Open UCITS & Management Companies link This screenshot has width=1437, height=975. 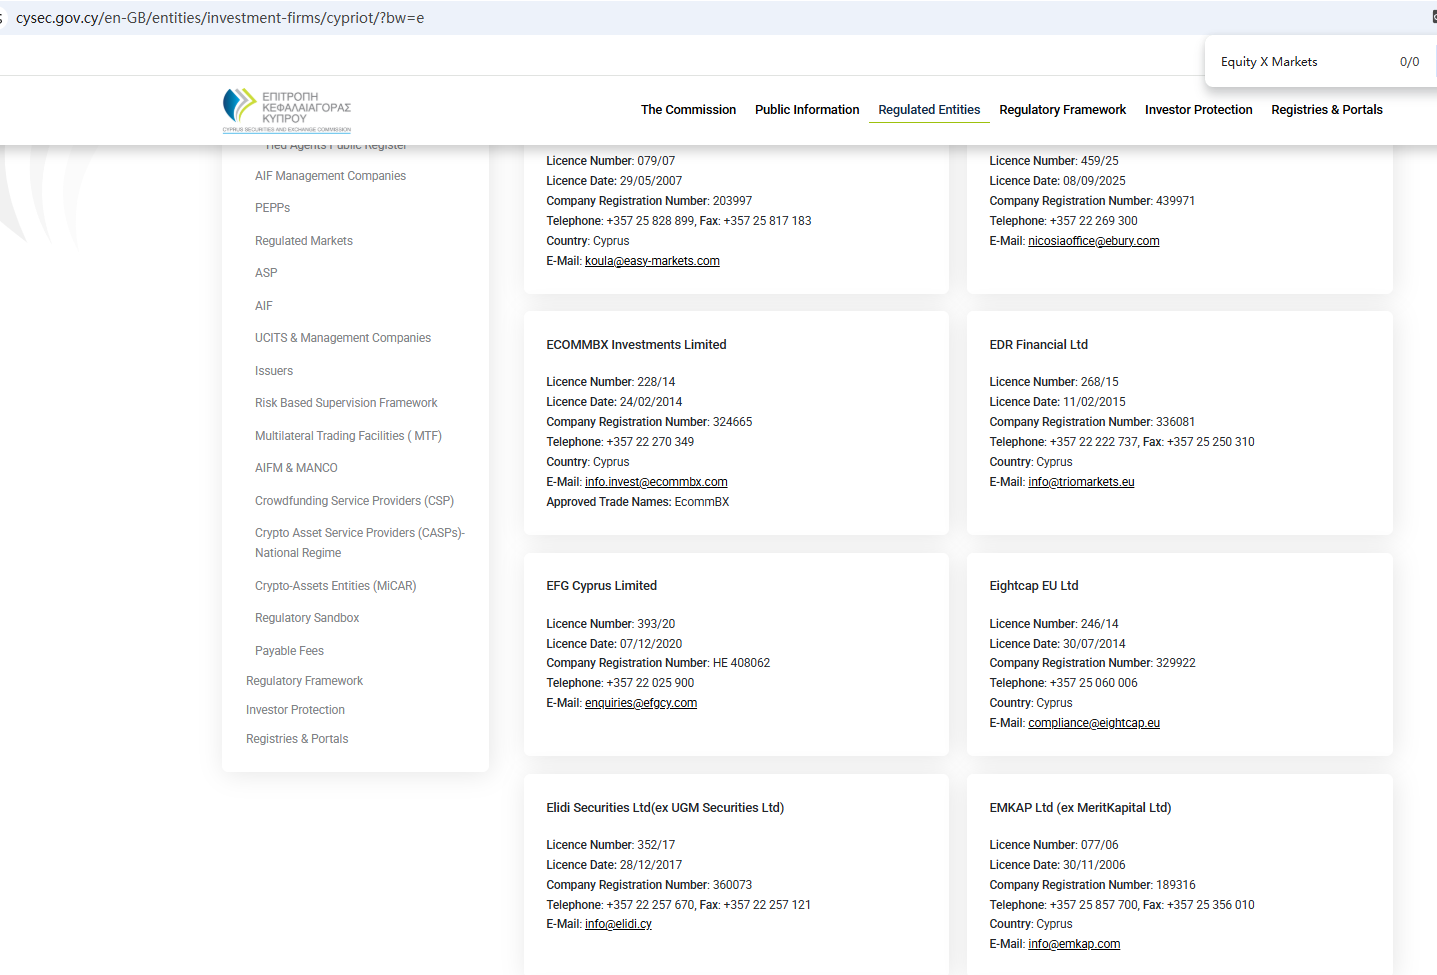pyautogui.click(x=343, y=338)
